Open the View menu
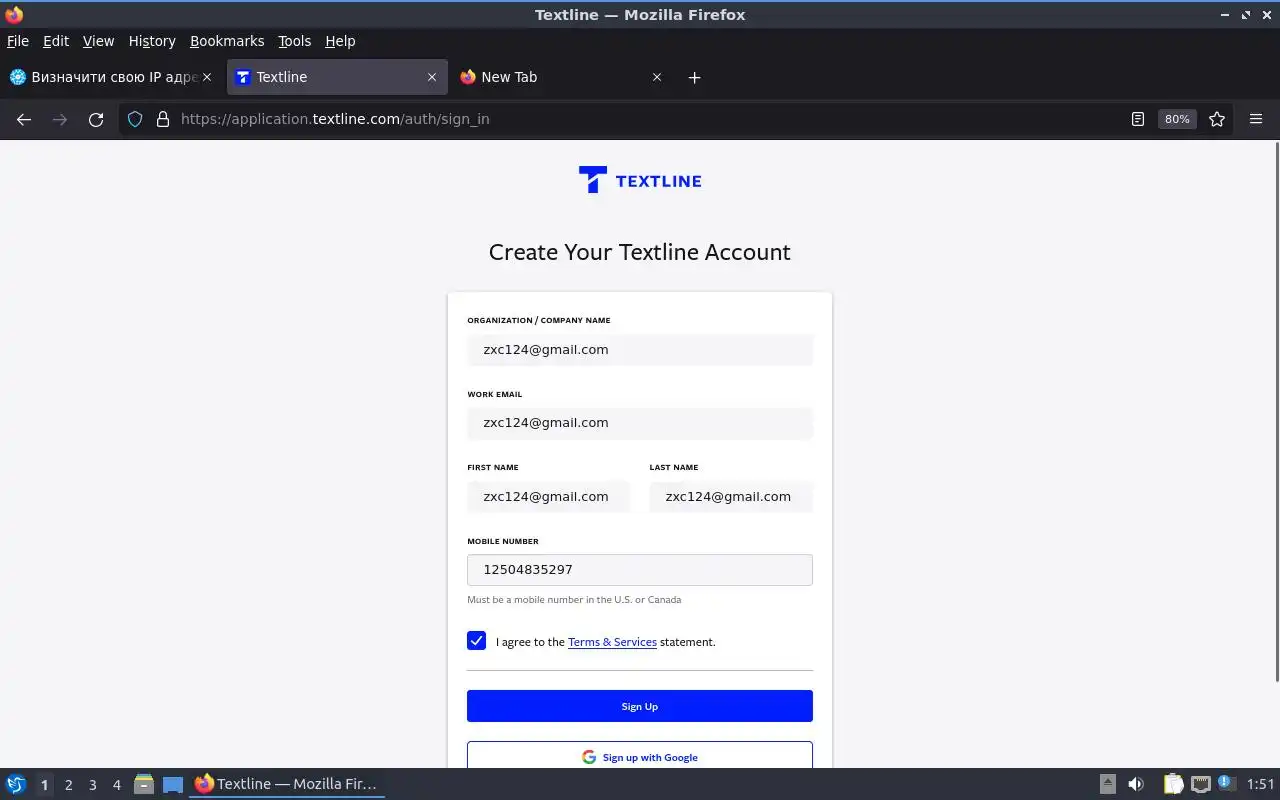This screenshot has width=1280, height=800. pos(98,41)
